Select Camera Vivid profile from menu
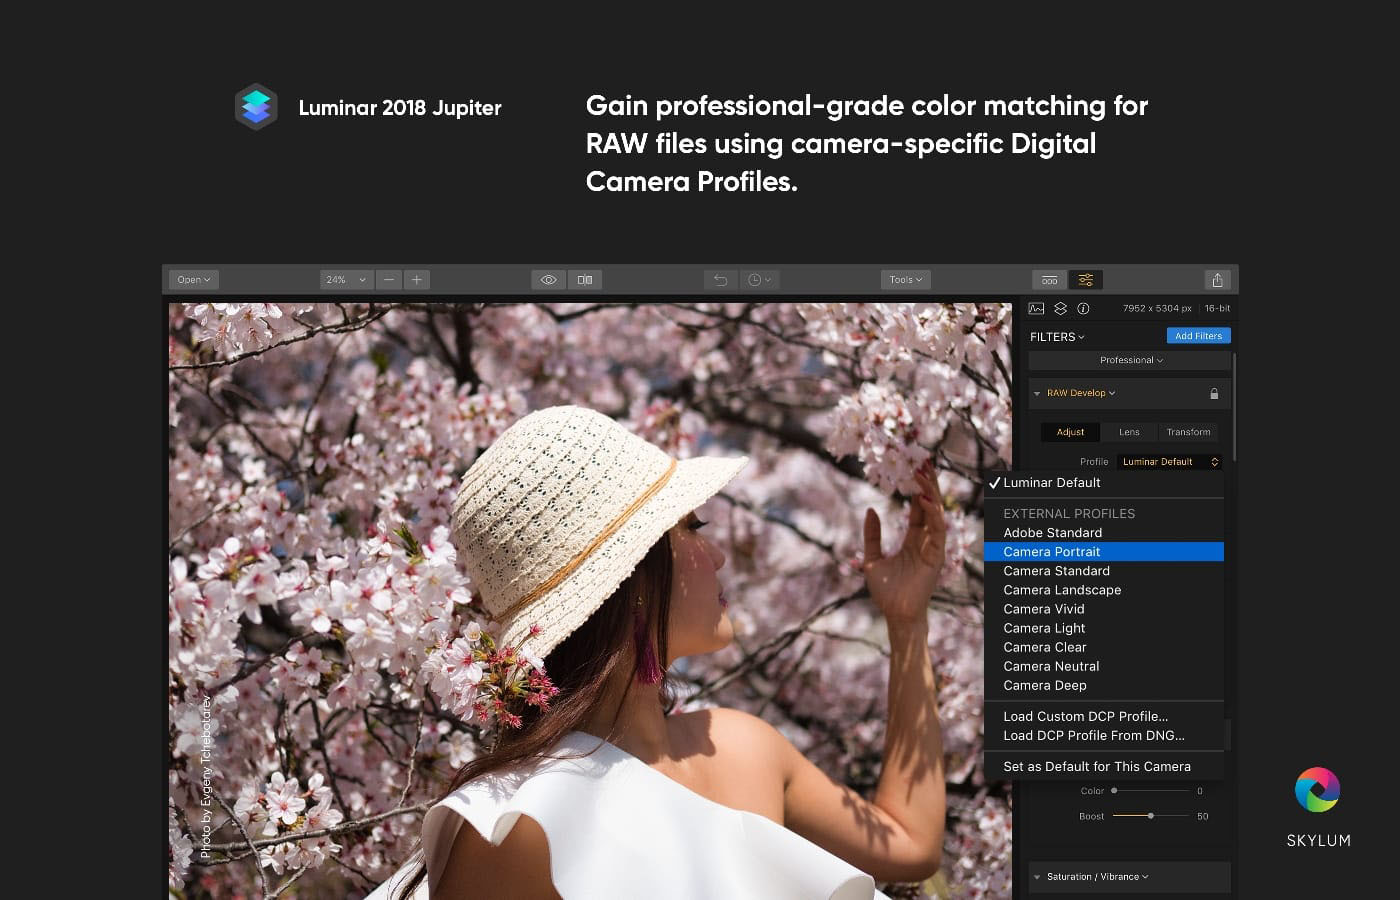Viewport: 1400px width, 900px height. click(1044, 609)
